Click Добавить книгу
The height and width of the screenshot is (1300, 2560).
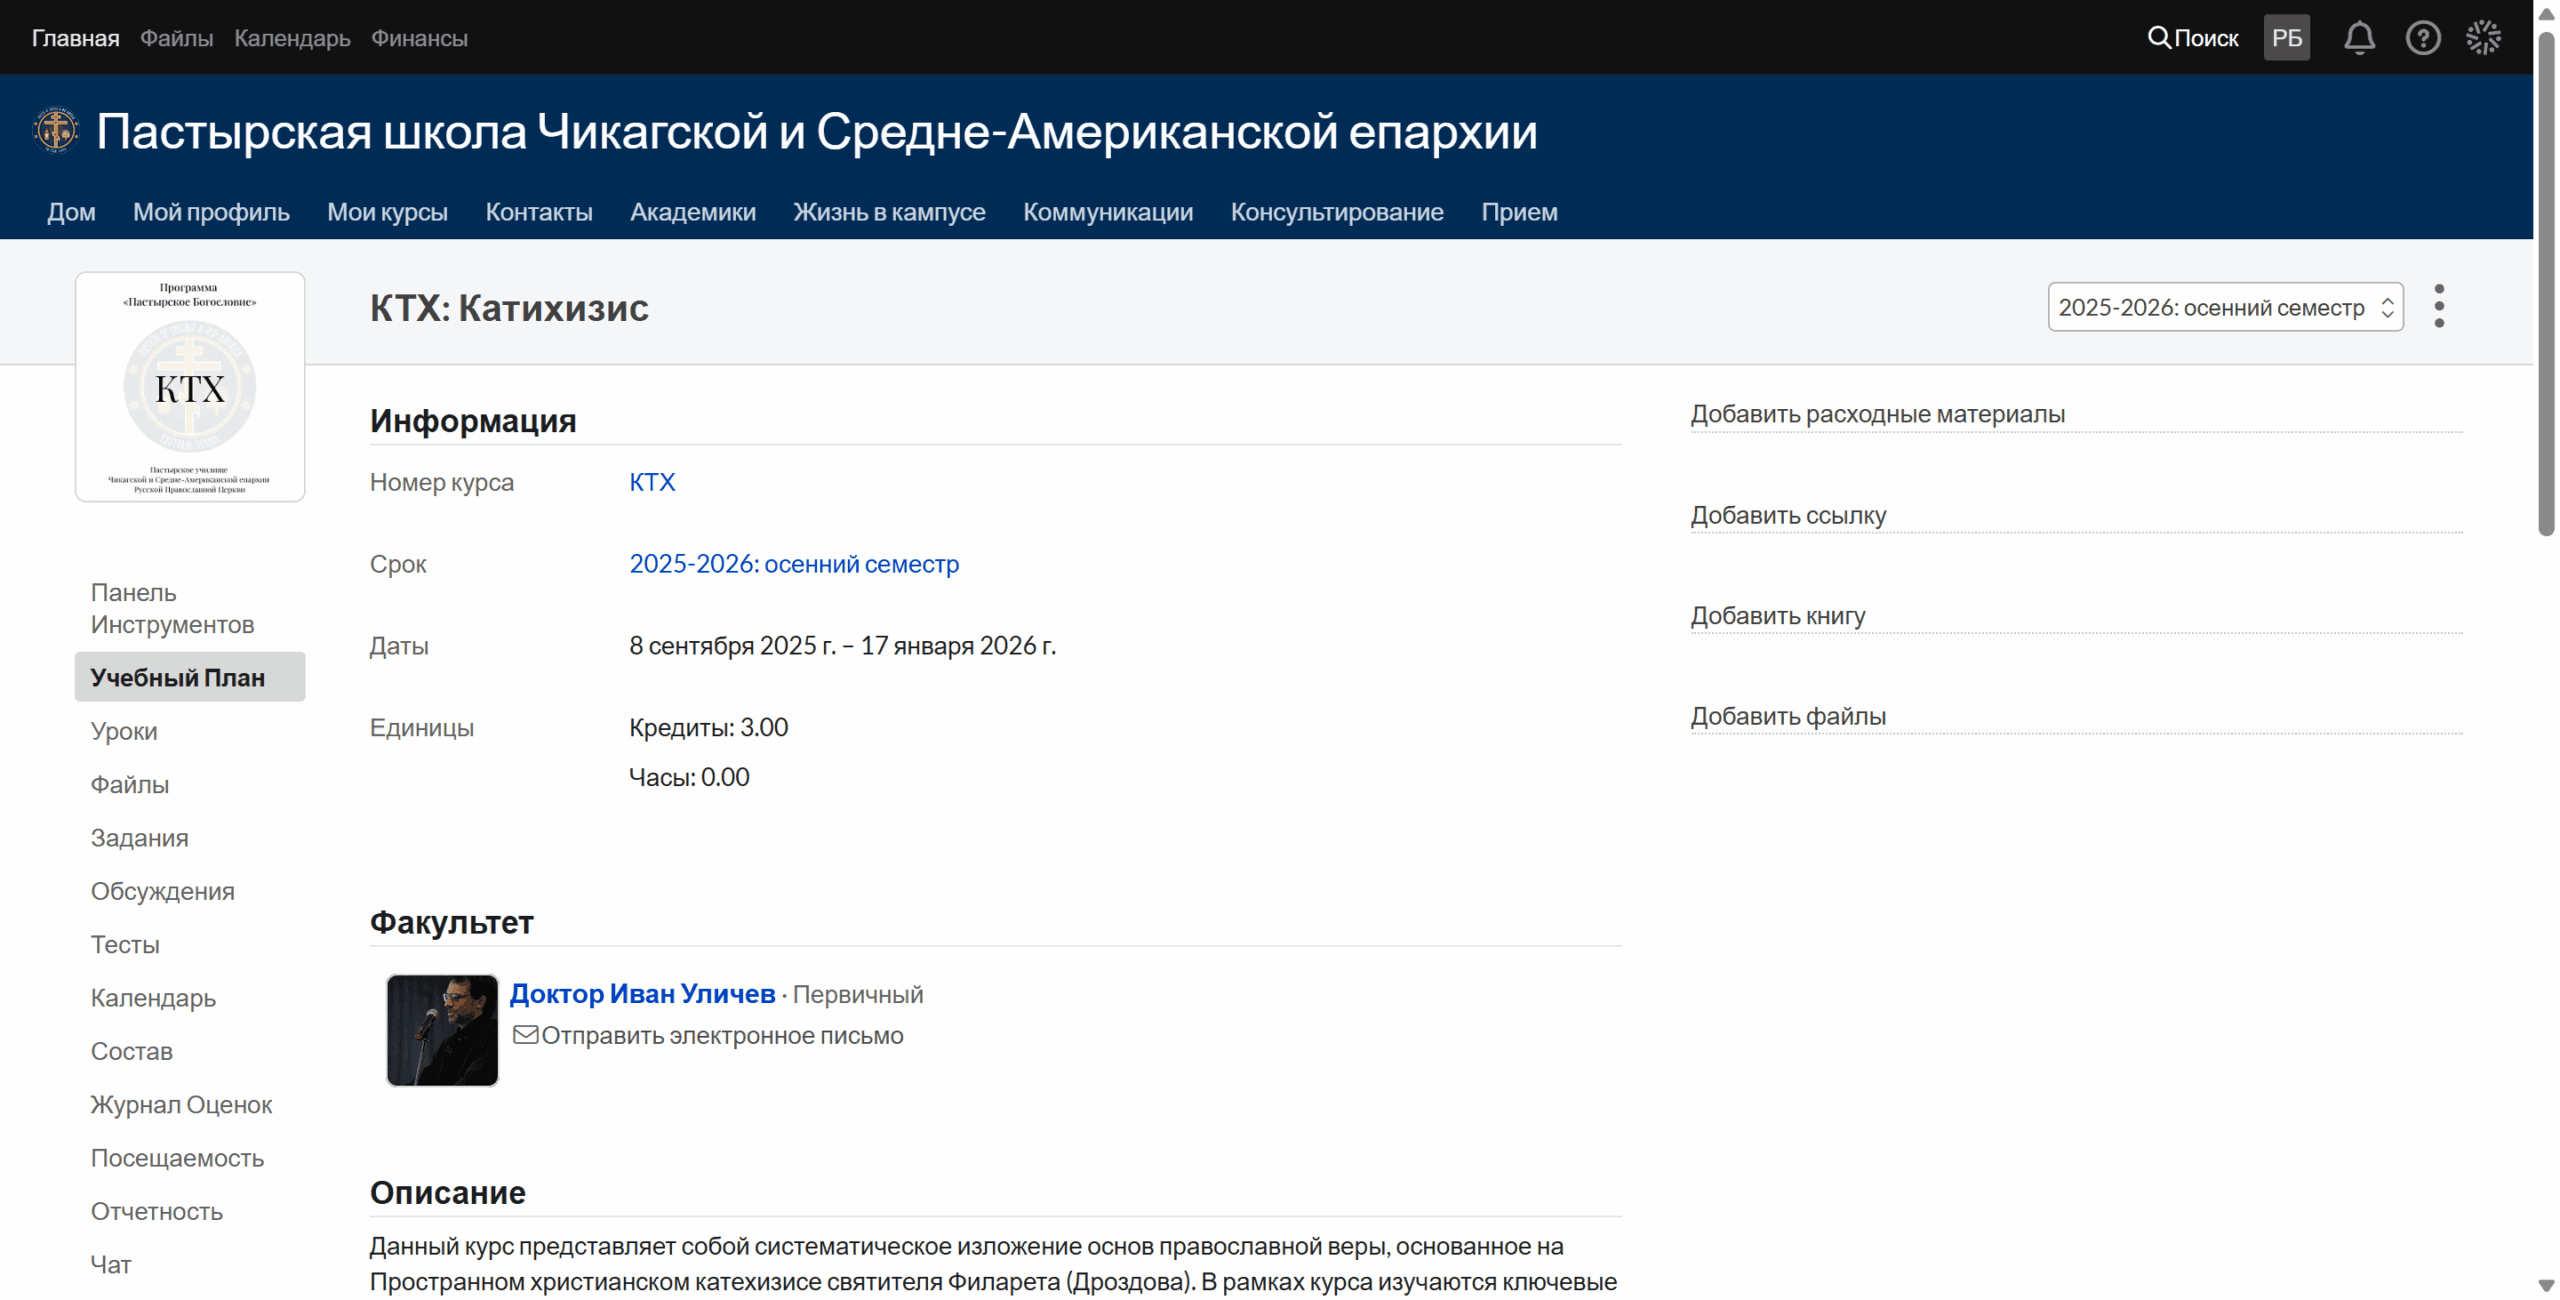coord(1777,615)
